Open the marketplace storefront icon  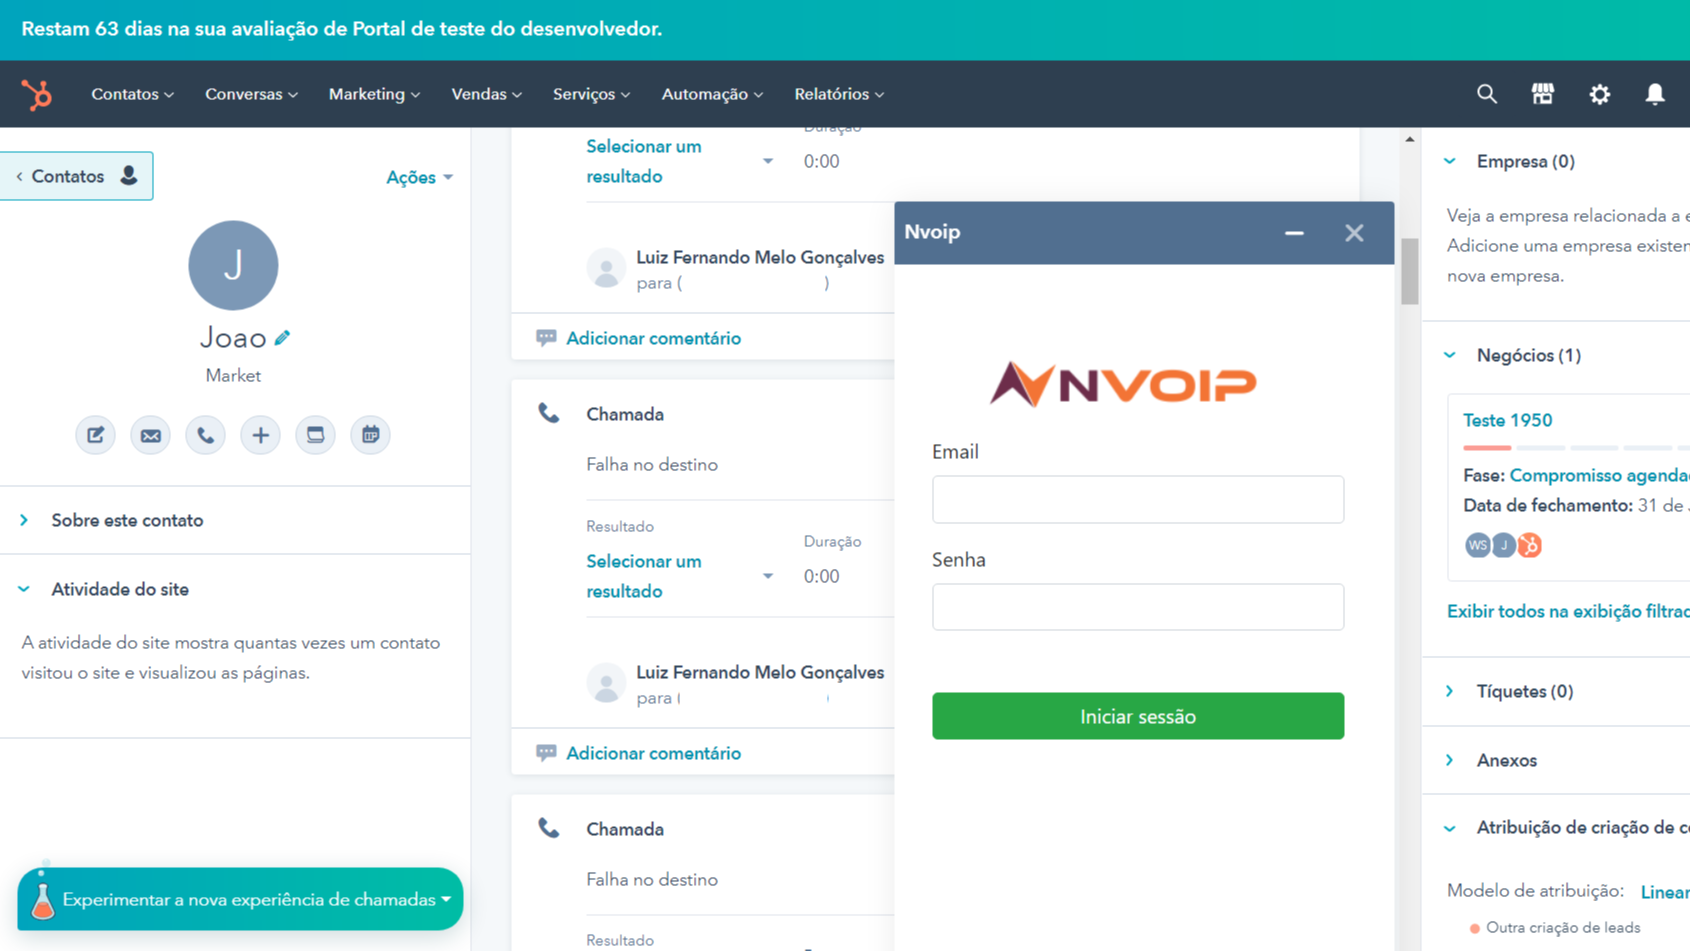[1543, 94]
